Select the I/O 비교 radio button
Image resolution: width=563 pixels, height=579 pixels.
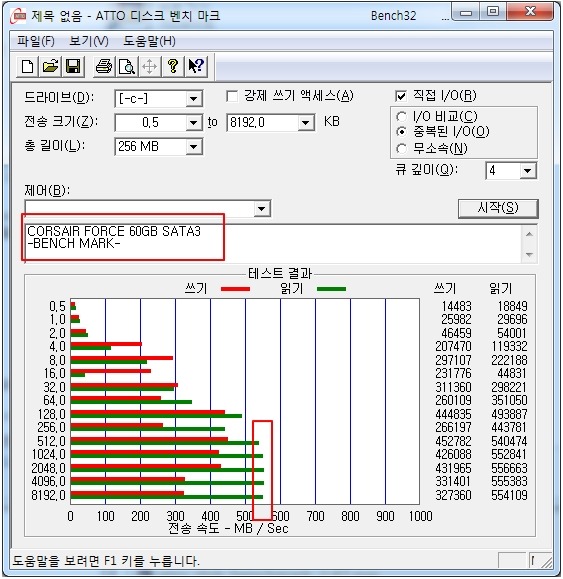click(401, 117)
